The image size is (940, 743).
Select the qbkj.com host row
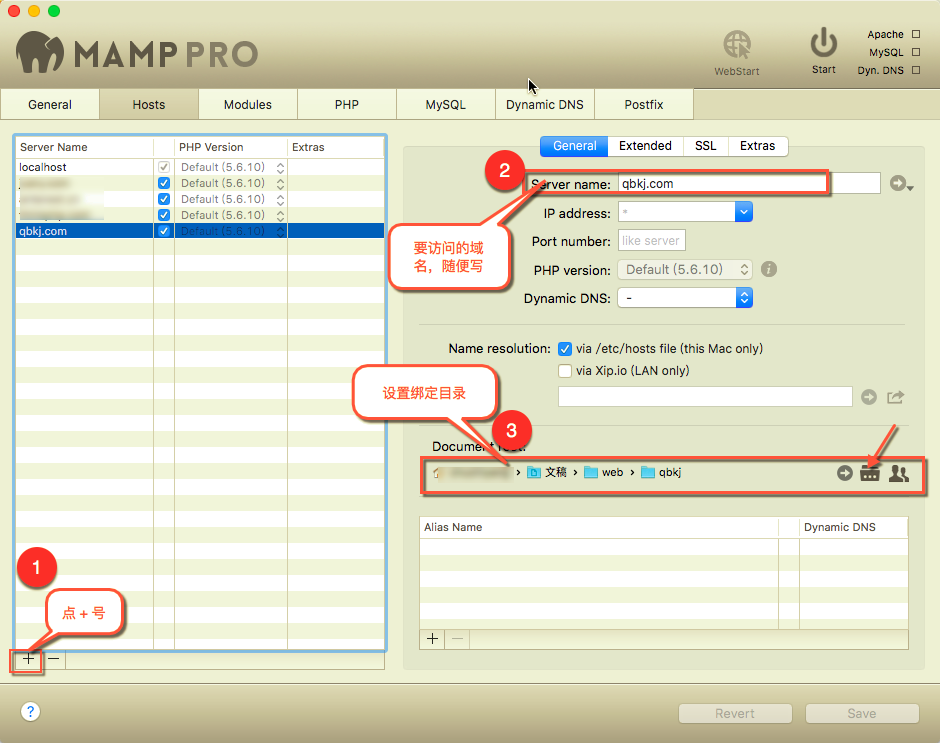[200, 231]
